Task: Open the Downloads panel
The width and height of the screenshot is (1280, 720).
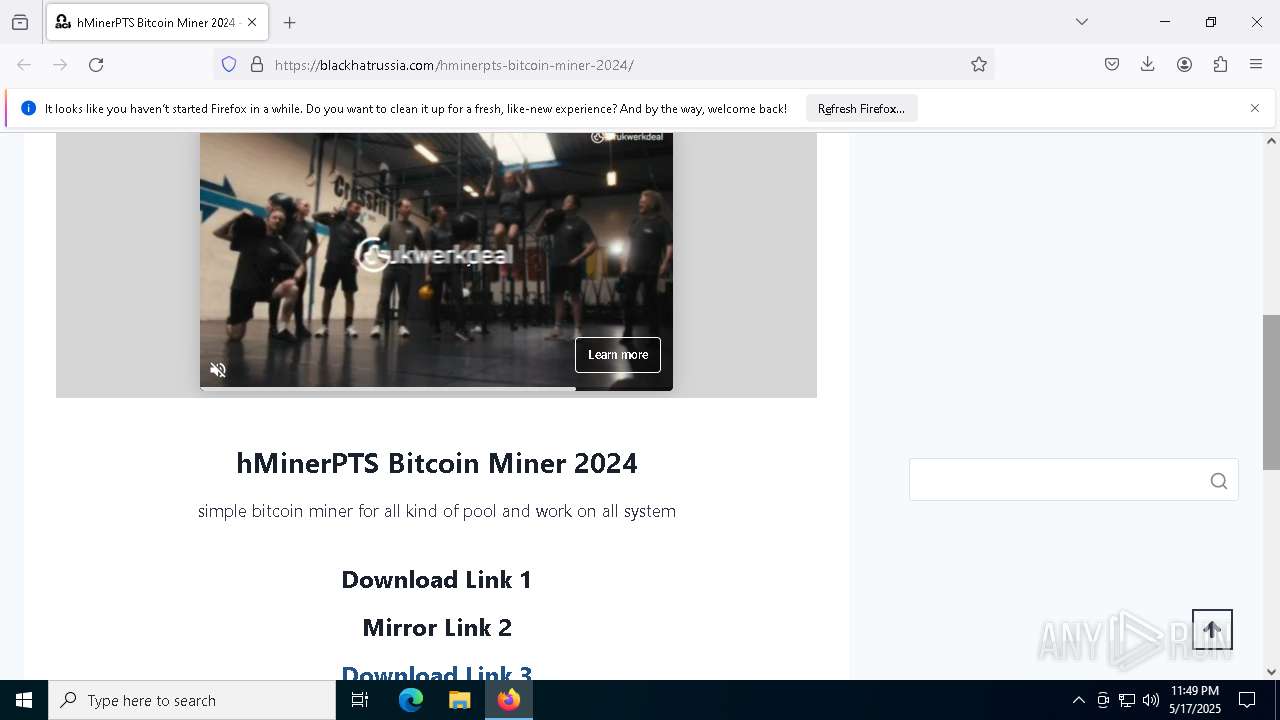Action: pyautogui.click(x=1148, y=64)
